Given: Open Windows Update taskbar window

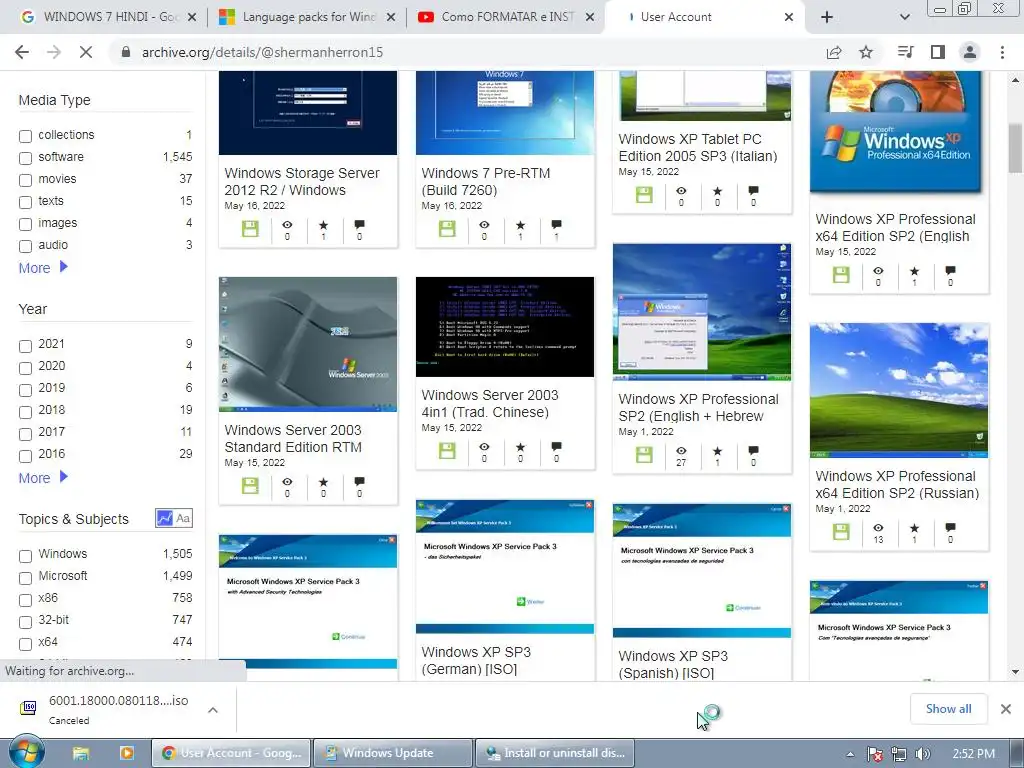Looking at the screenshot, I should click(x=392, y=753).
